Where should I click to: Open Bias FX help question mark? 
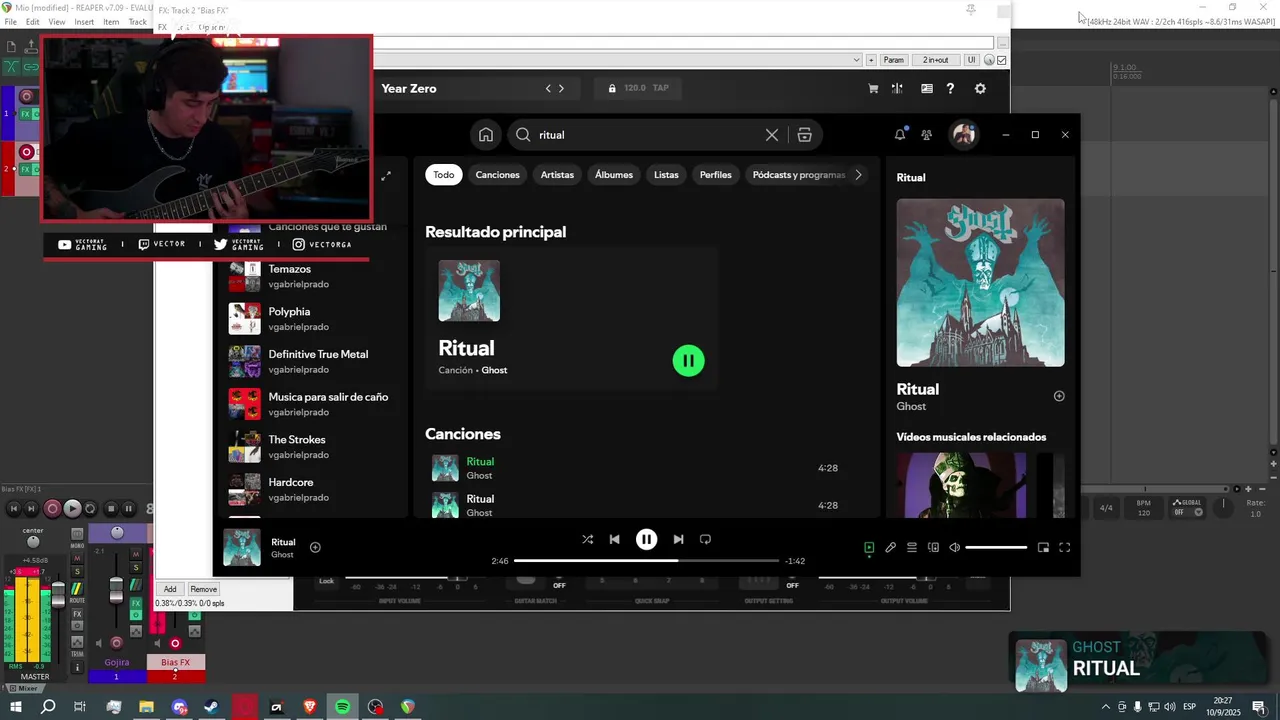click(950, 88)
